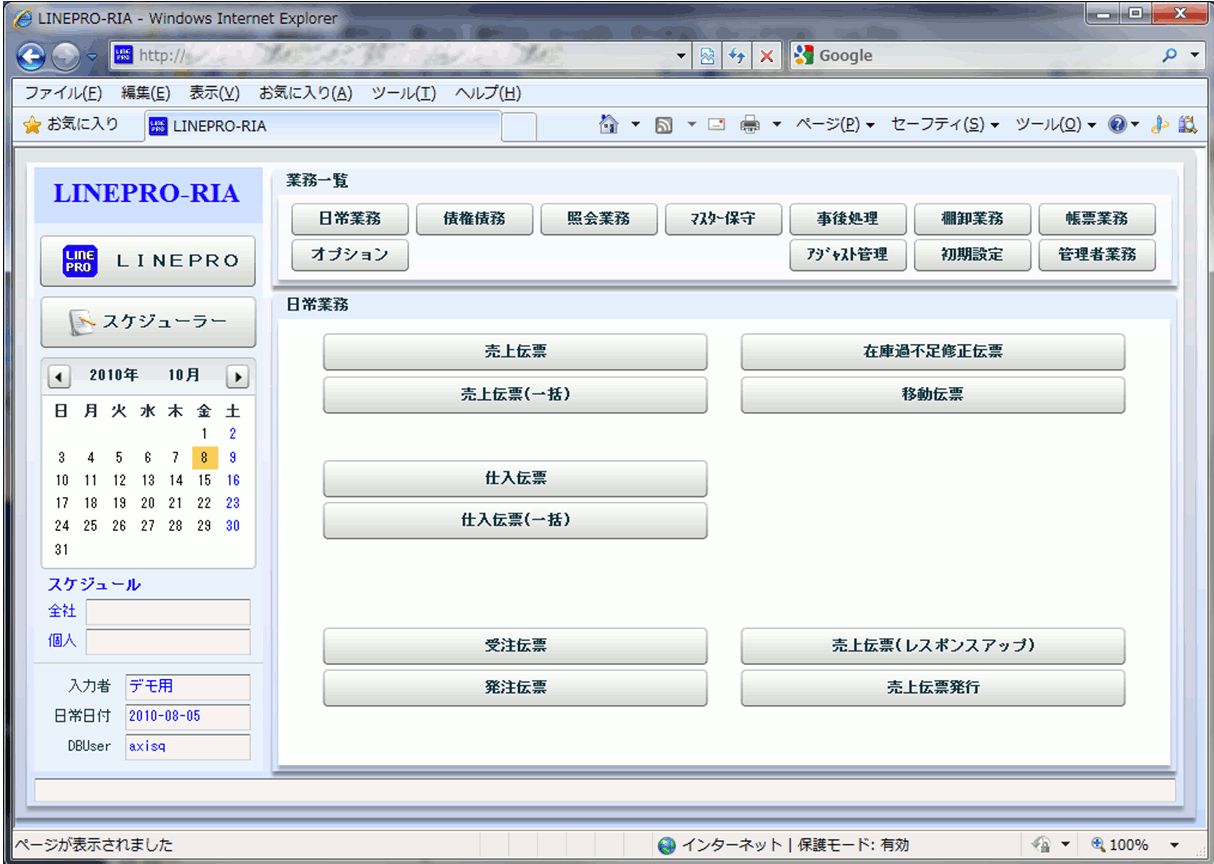This screenshot has height=864, width=1214.
Task: Select the 初期設定 category button
Action: click(x=972, y=255)
